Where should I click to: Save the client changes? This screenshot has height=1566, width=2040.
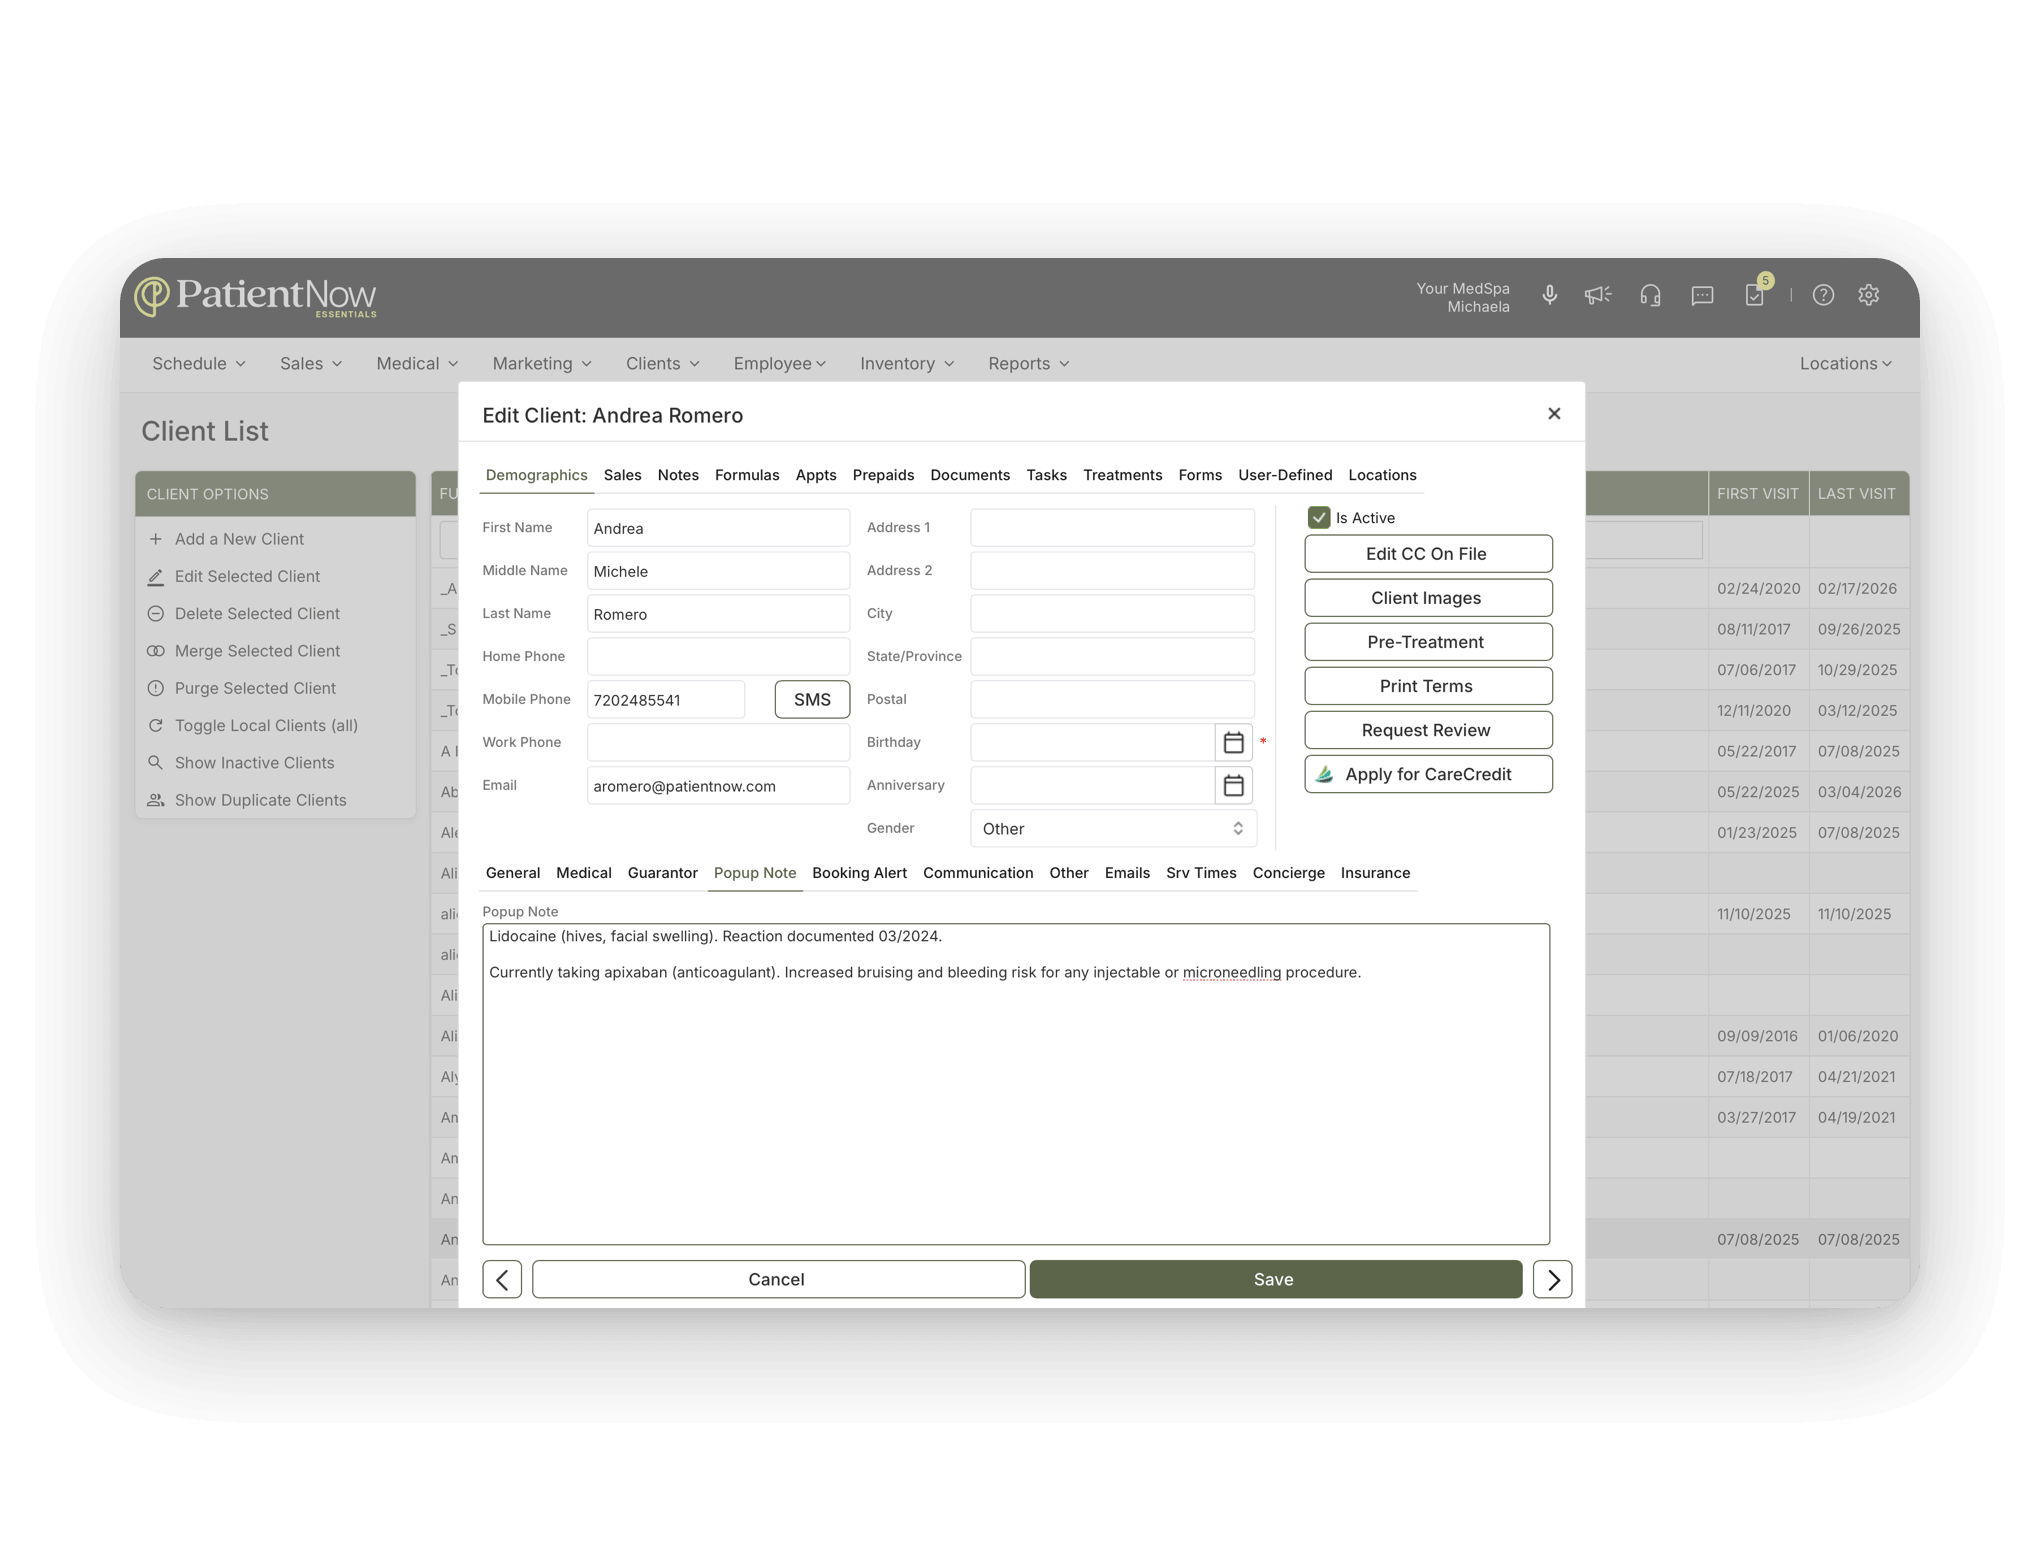click(1275, 1279)
